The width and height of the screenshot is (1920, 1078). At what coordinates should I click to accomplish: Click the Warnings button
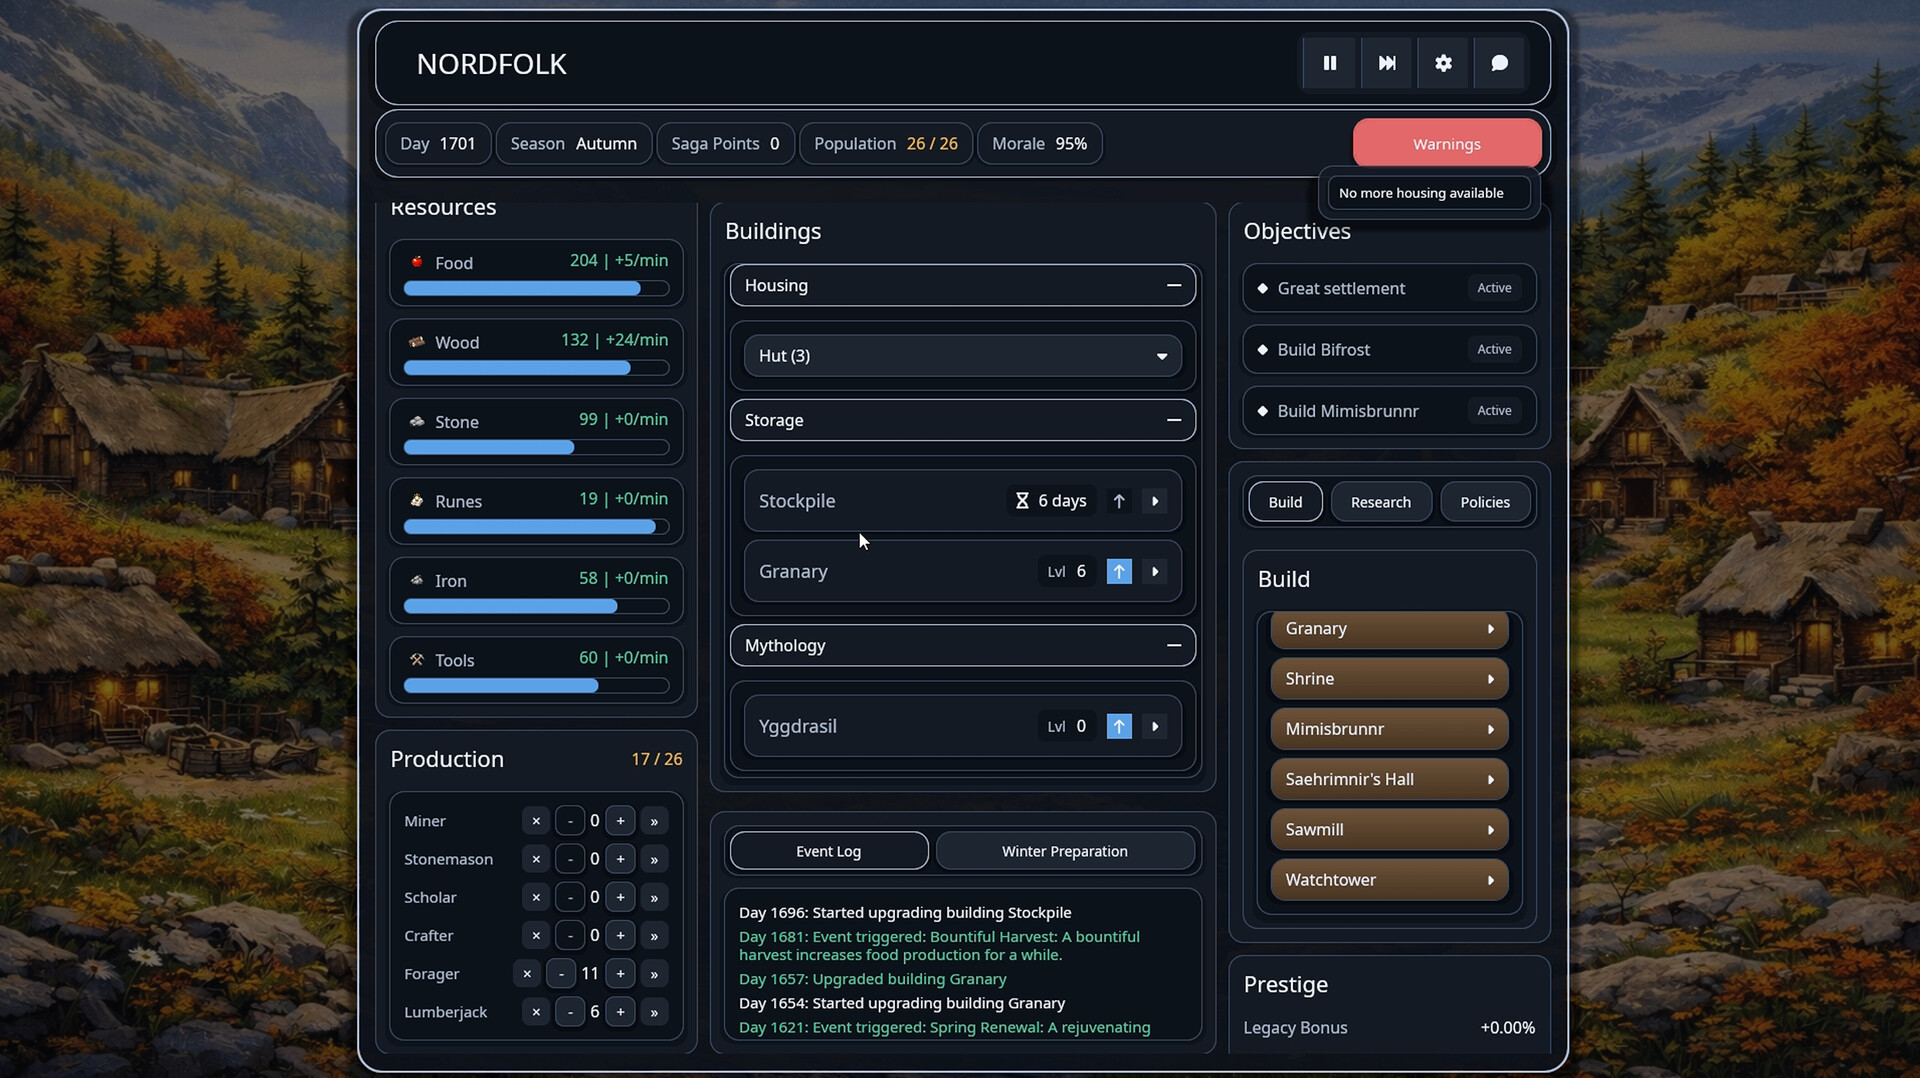click(x=1447, y=144)
